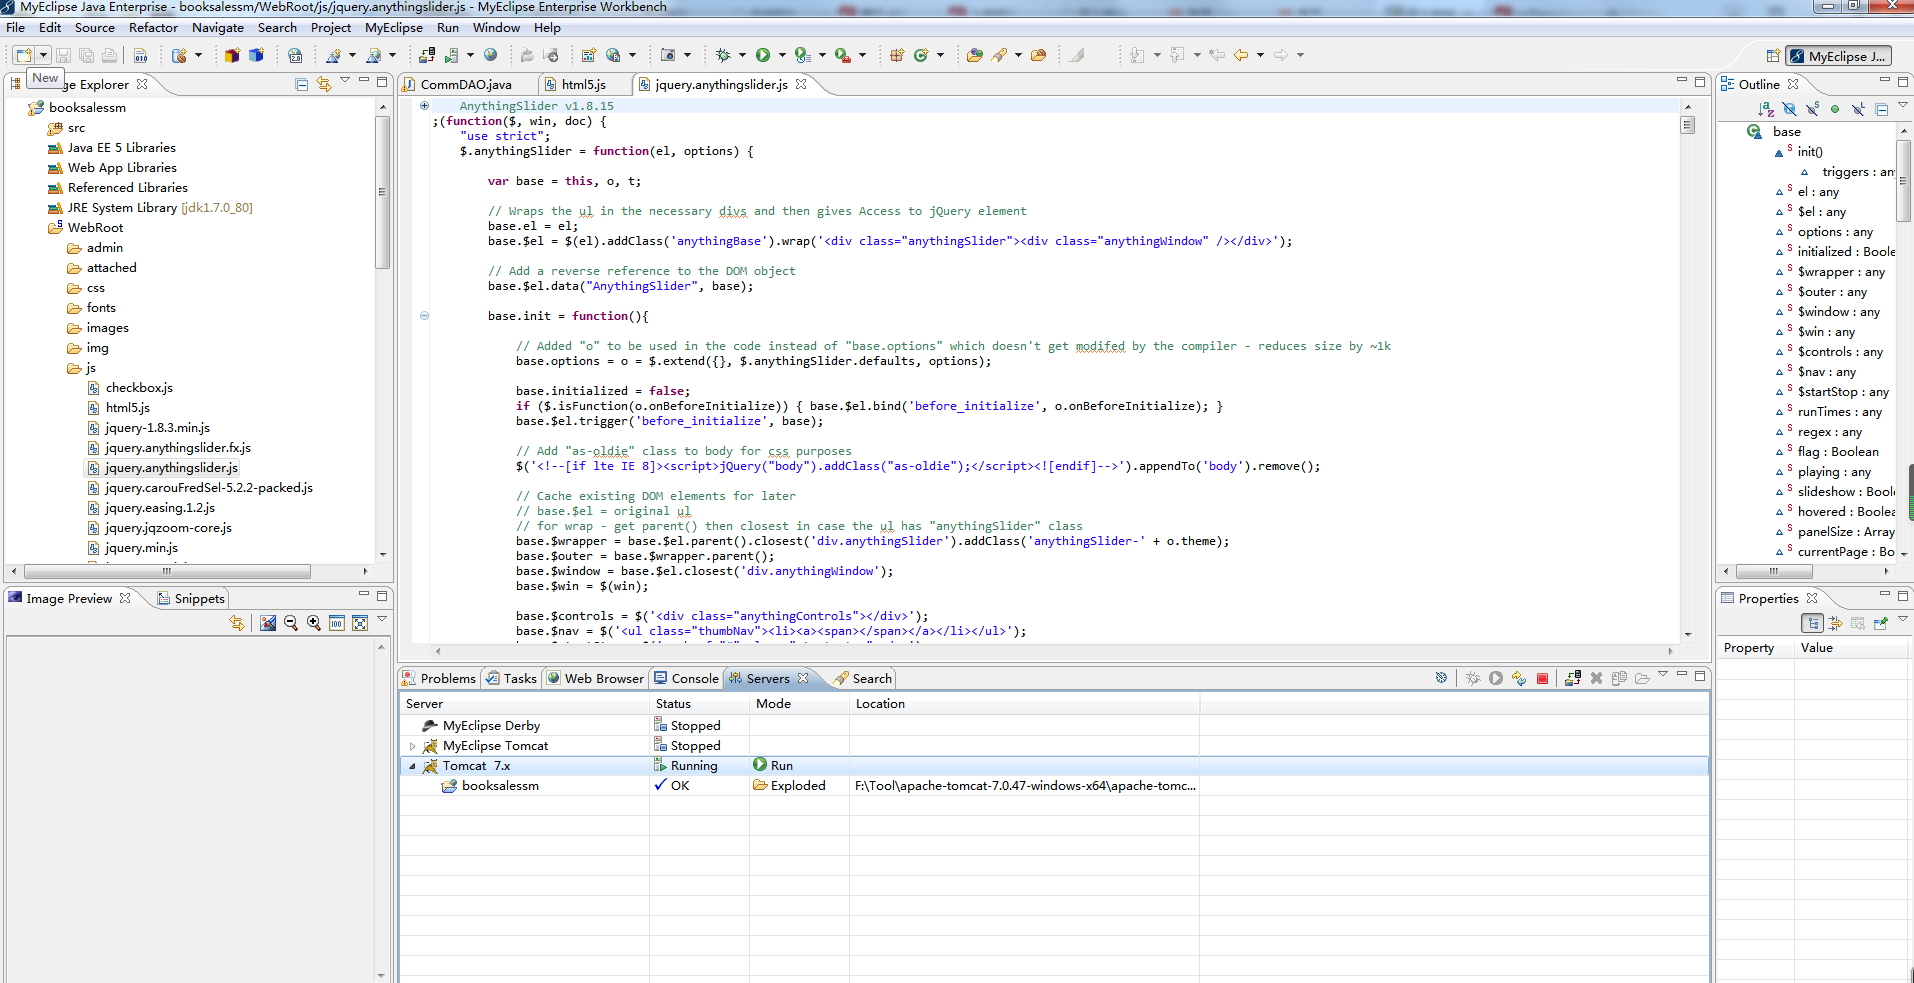Click Status column header in Servers table
The width and height of the screenshot is (1914, 983).
click(x=699, y=704)
